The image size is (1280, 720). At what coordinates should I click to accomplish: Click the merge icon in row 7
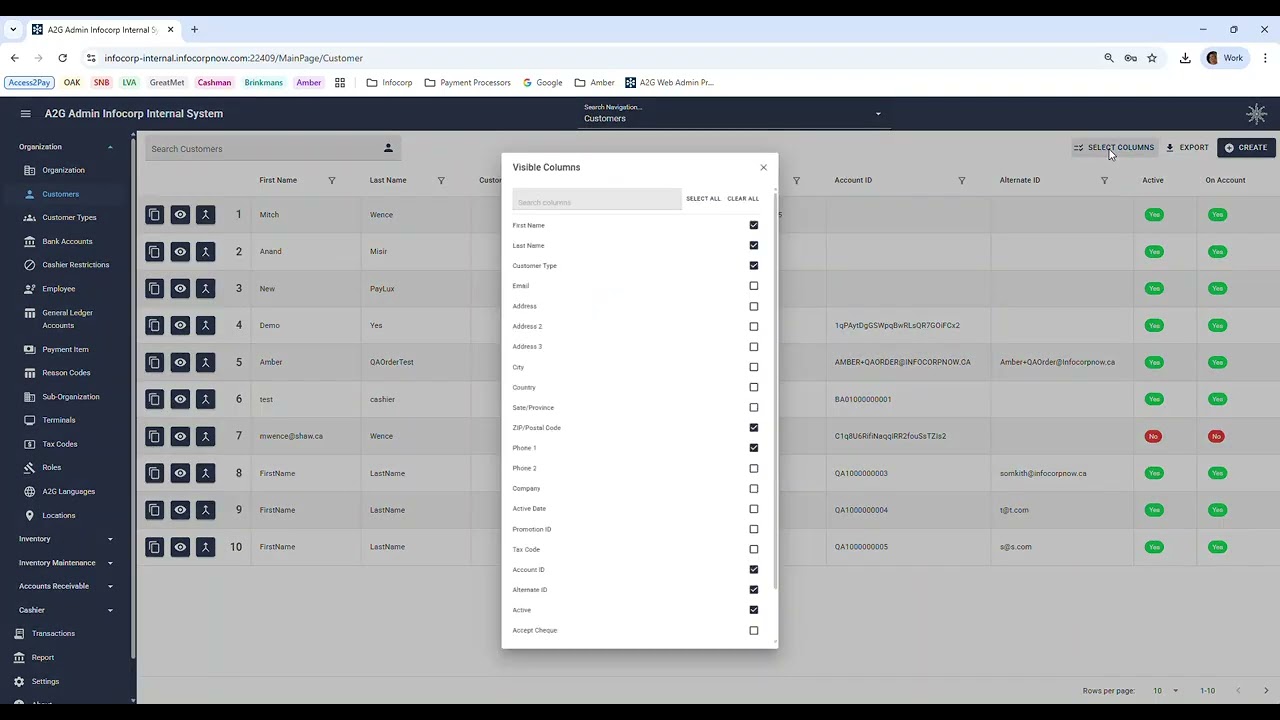pos(205,436)
